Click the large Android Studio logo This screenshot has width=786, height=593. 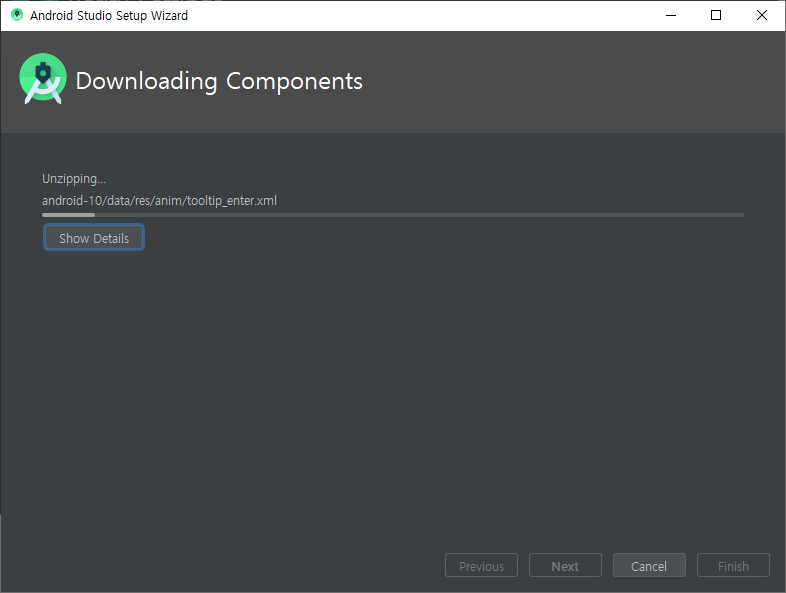[43, 79]
